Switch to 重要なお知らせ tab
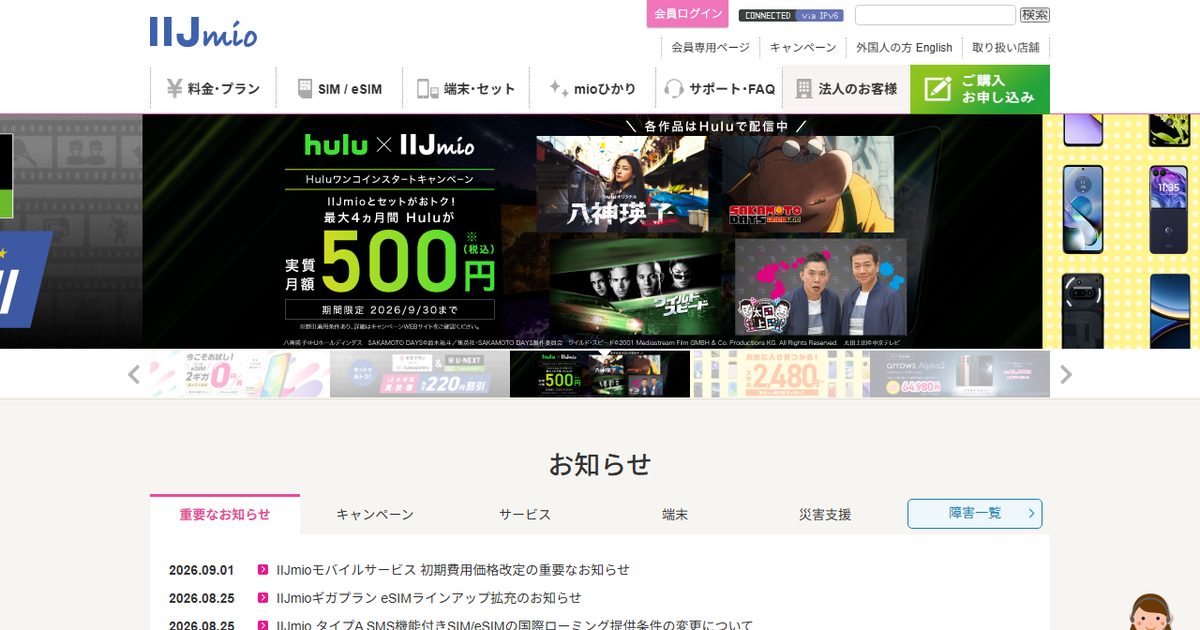The height and width of the screenshot is (630, 1200). point(225,514)
